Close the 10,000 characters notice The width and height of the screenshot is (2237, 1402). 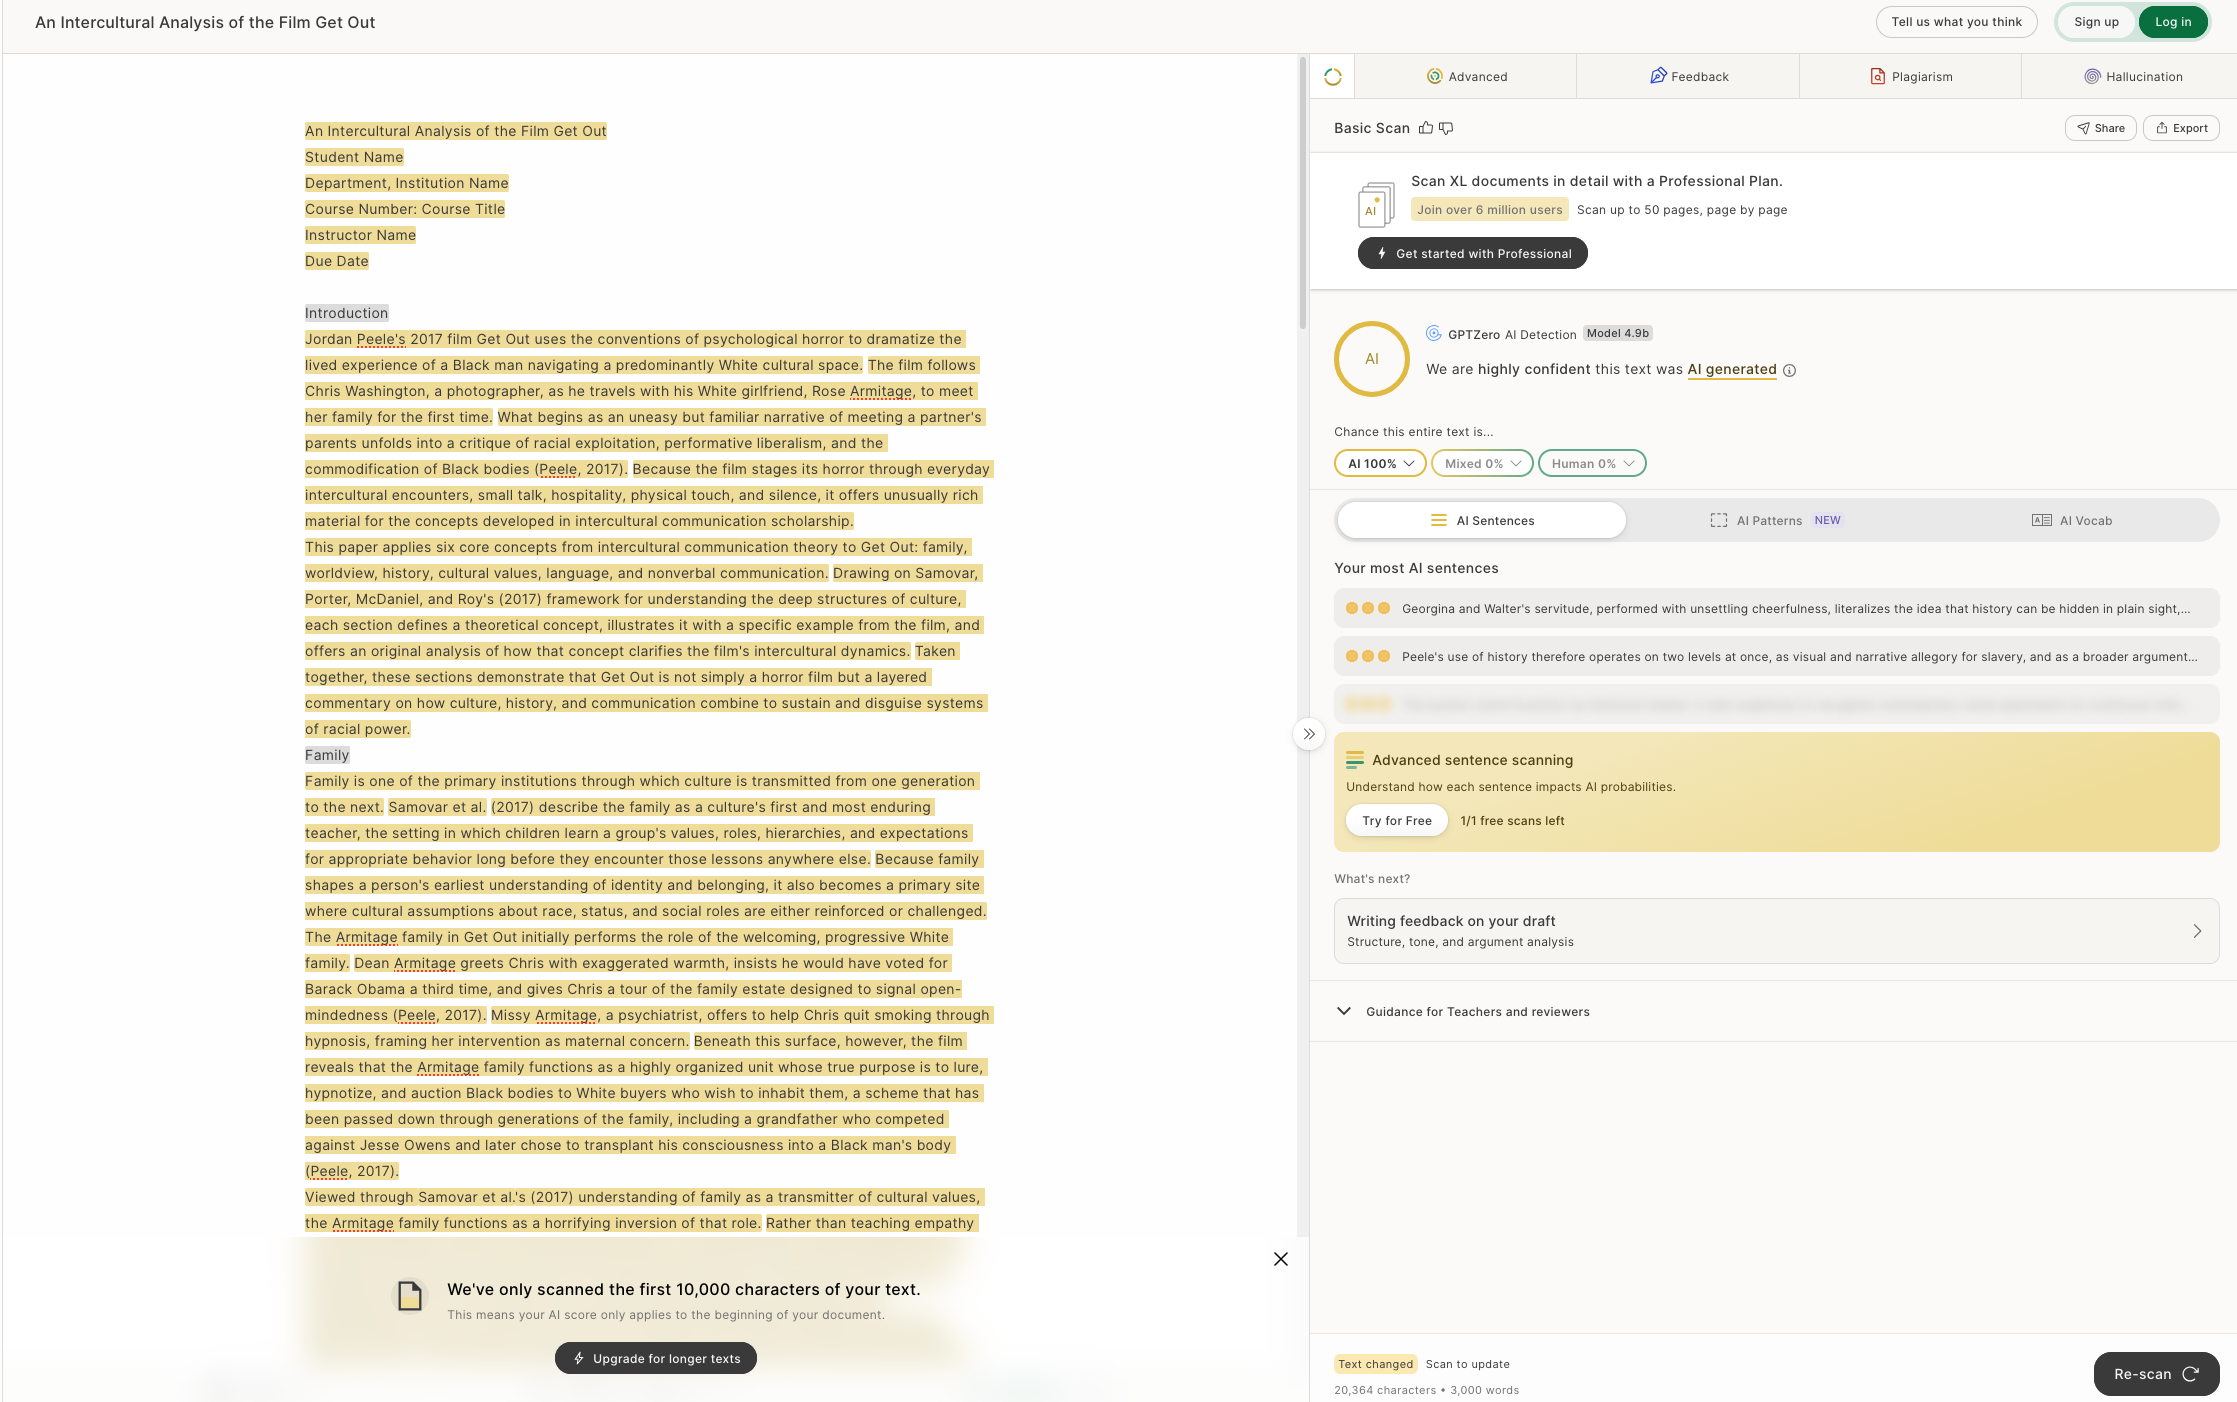click(1281, 1259)
